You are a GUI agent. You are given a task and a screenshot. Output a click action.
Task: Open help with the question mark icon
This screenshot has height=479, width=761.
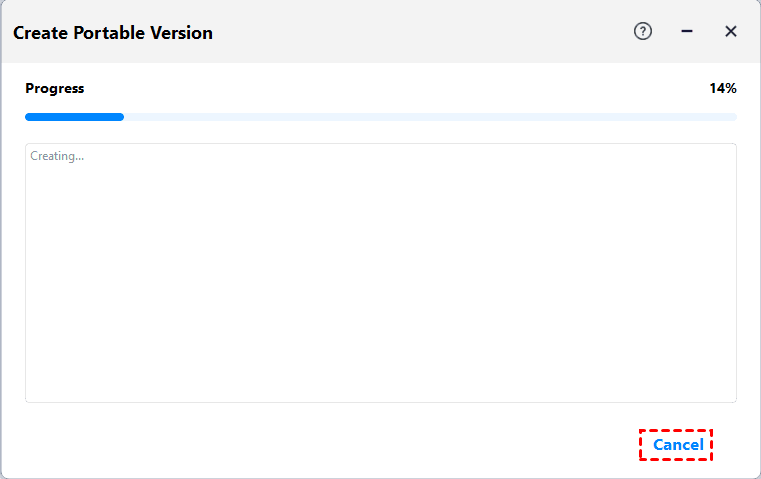(643, 31)
